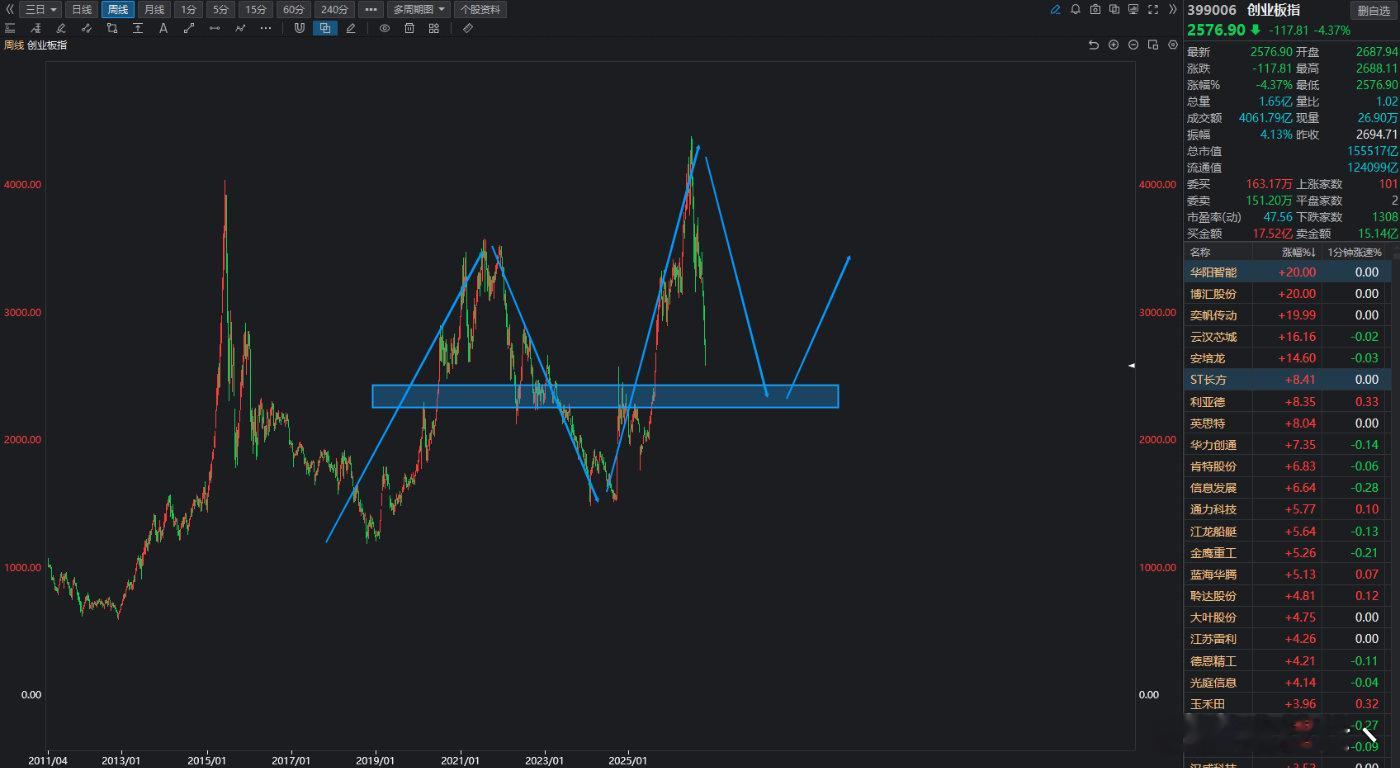The height and width of the screenshot is (768, 1400).
Task: Undo with the back-arrow icon above the chart
Action: click(x=1094, y=45)
